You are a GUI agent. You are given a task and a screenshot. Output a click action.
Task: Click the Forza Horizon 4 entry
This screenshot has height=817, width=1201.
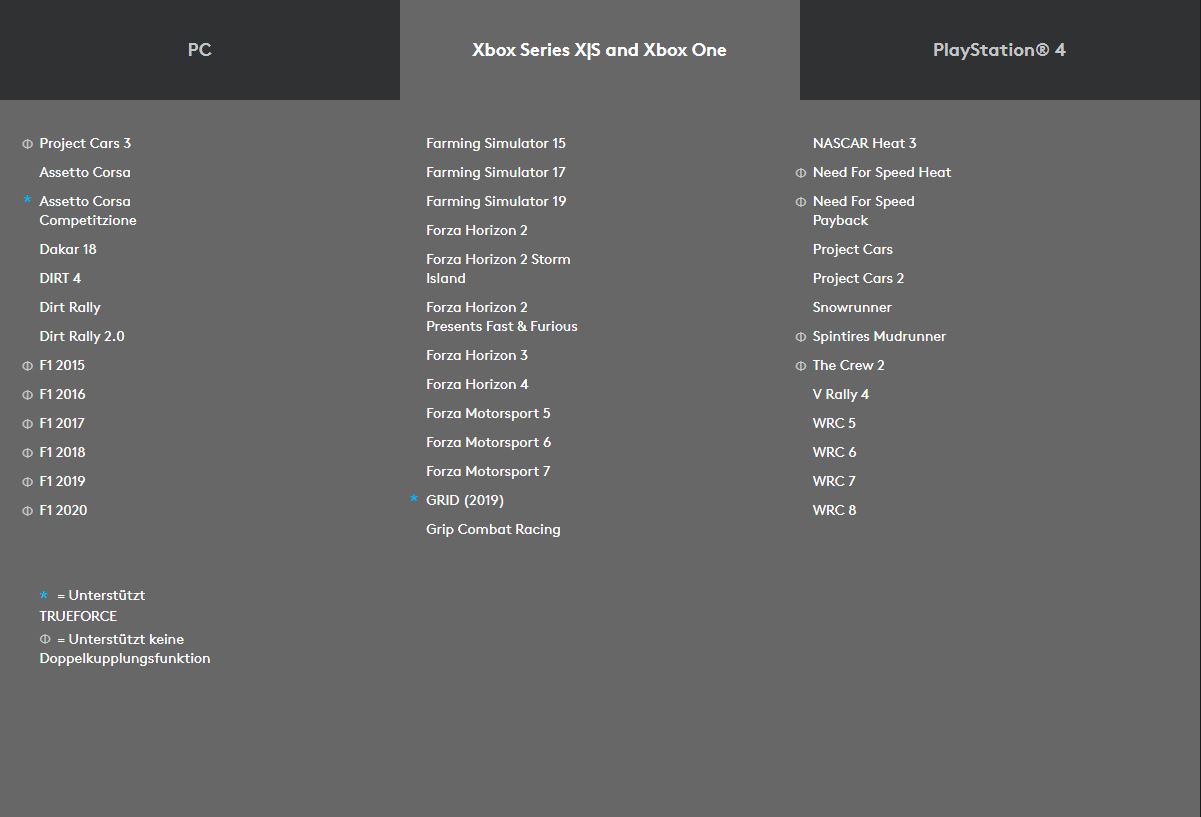click(477, 384)
